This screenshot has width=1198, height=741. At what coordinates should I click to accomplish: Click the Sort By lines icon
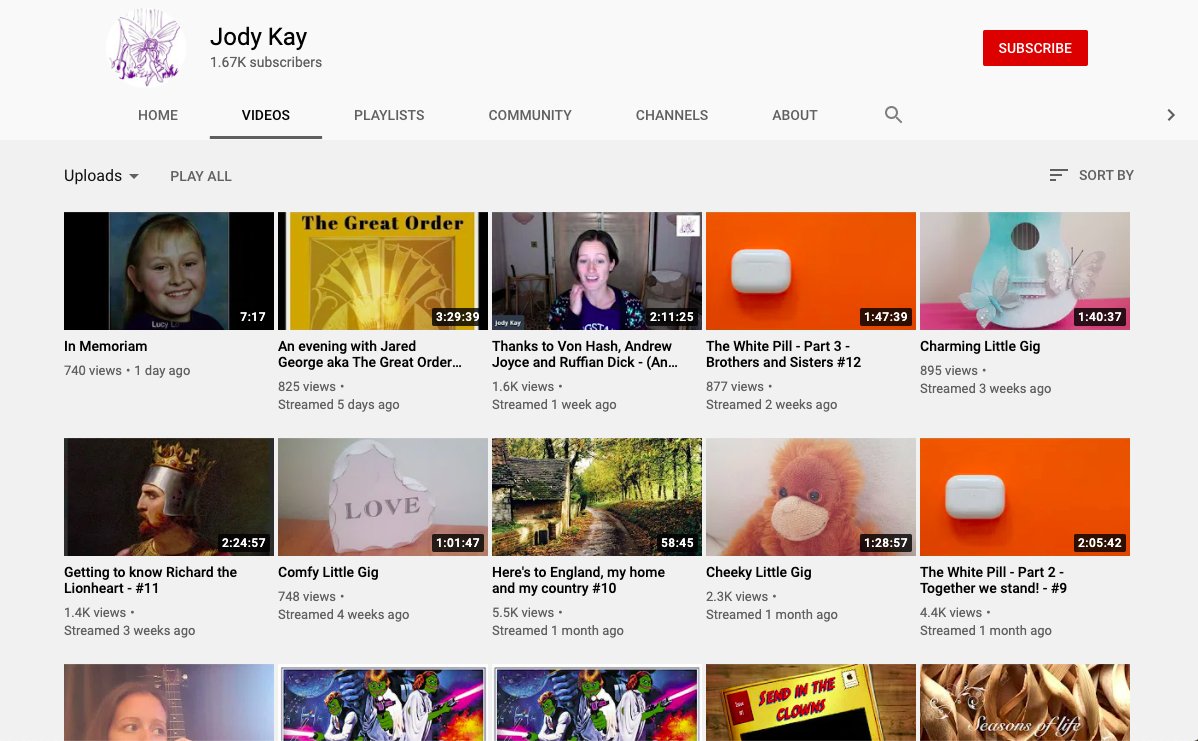pyautogui.click(x=1058, y=175)
